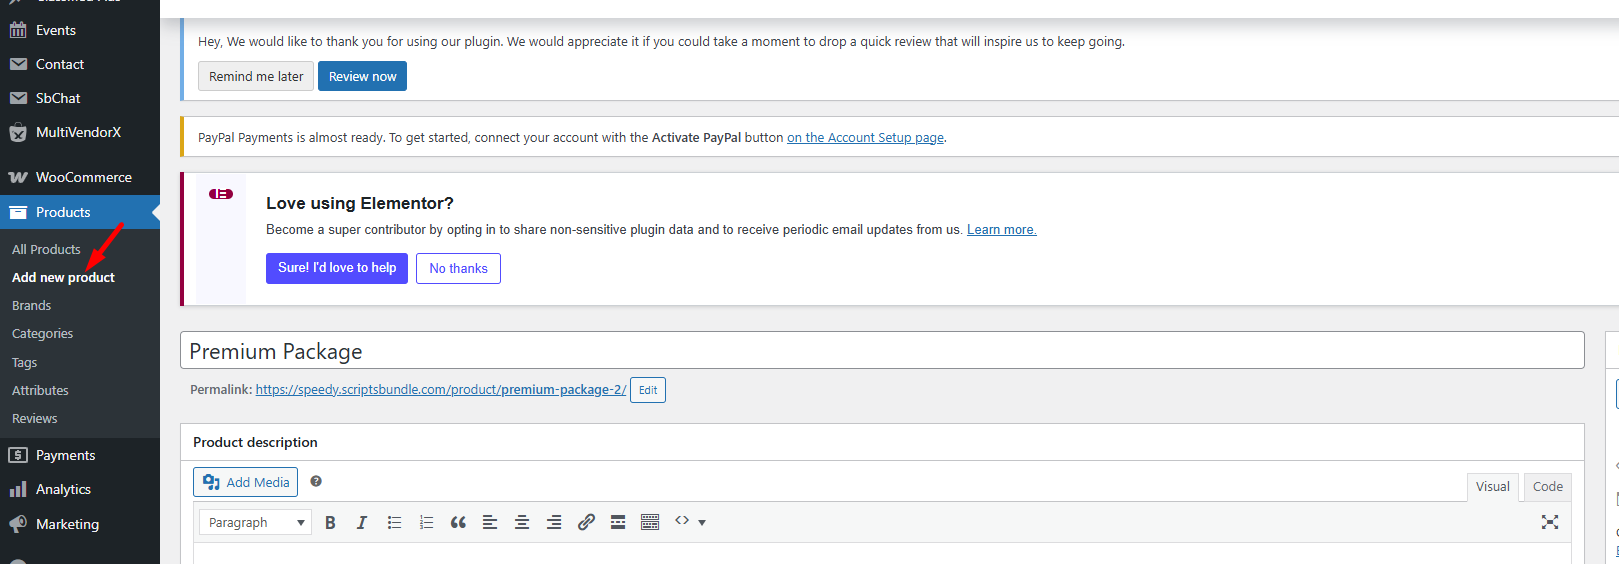Image resolution: width=1619 pixels, height=564 pixels.
Task: Click the Analytics bar chart icon
Action: coord(18,489)
